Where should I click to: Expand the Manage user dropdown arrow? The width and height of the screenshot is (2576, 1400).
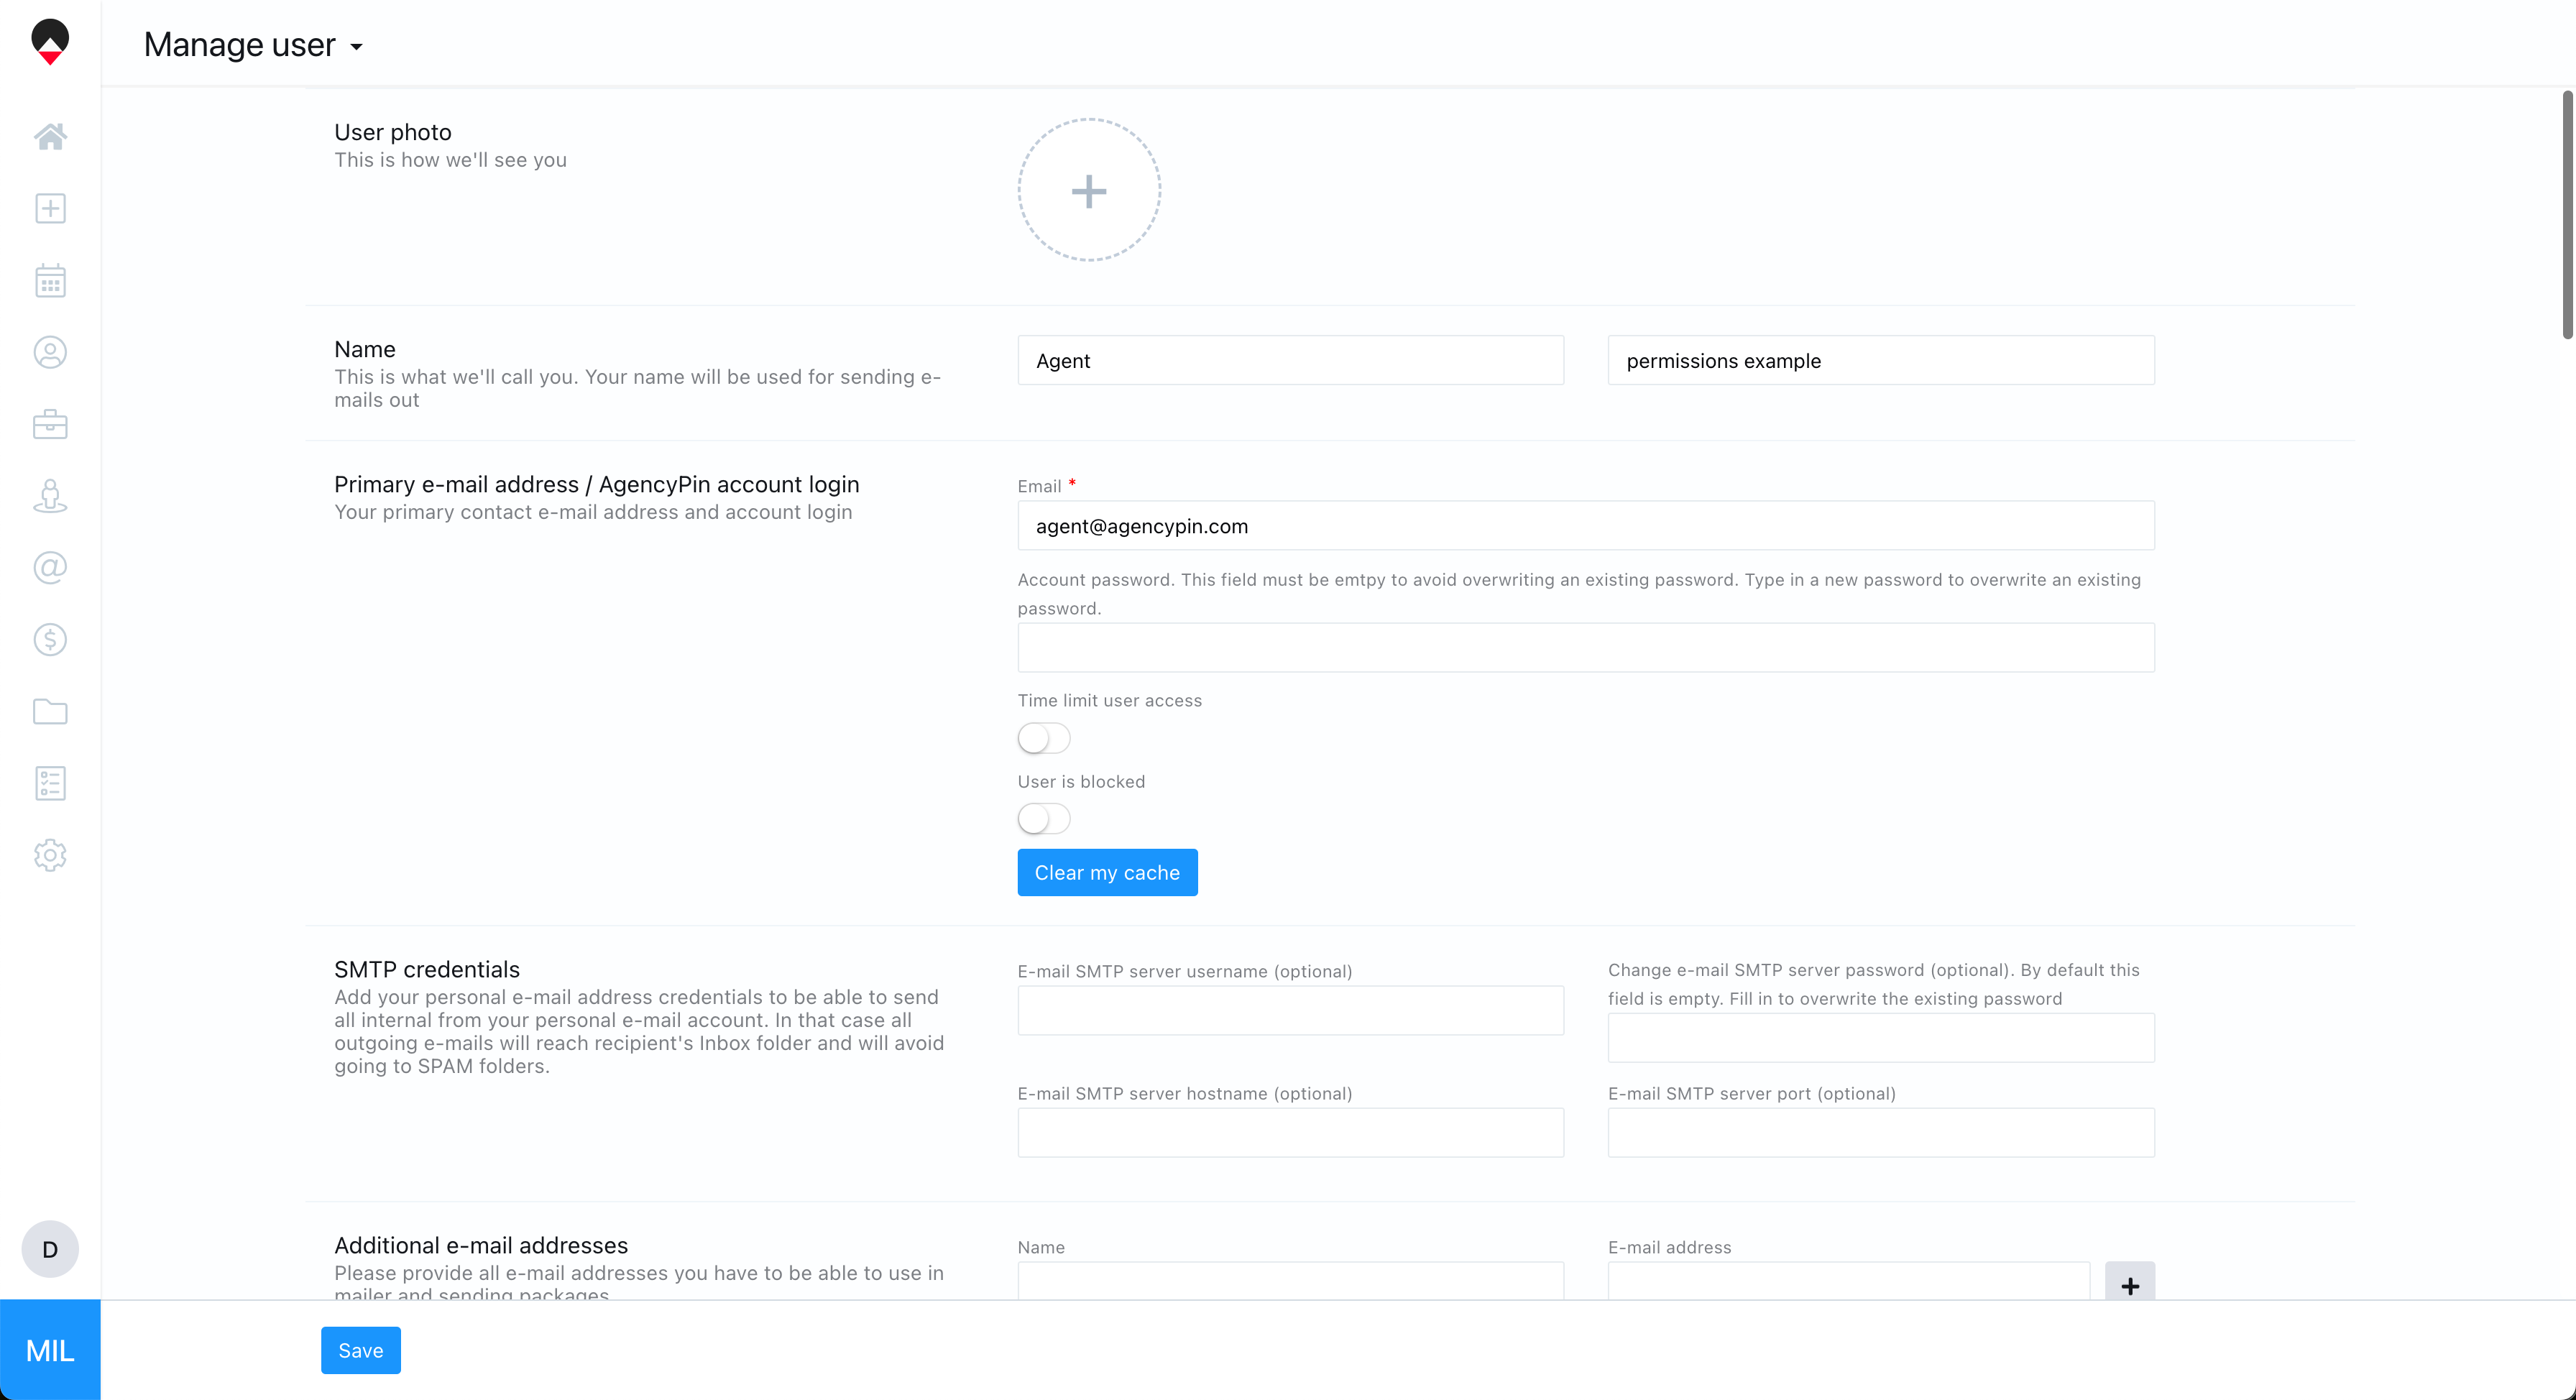point(356,47)
